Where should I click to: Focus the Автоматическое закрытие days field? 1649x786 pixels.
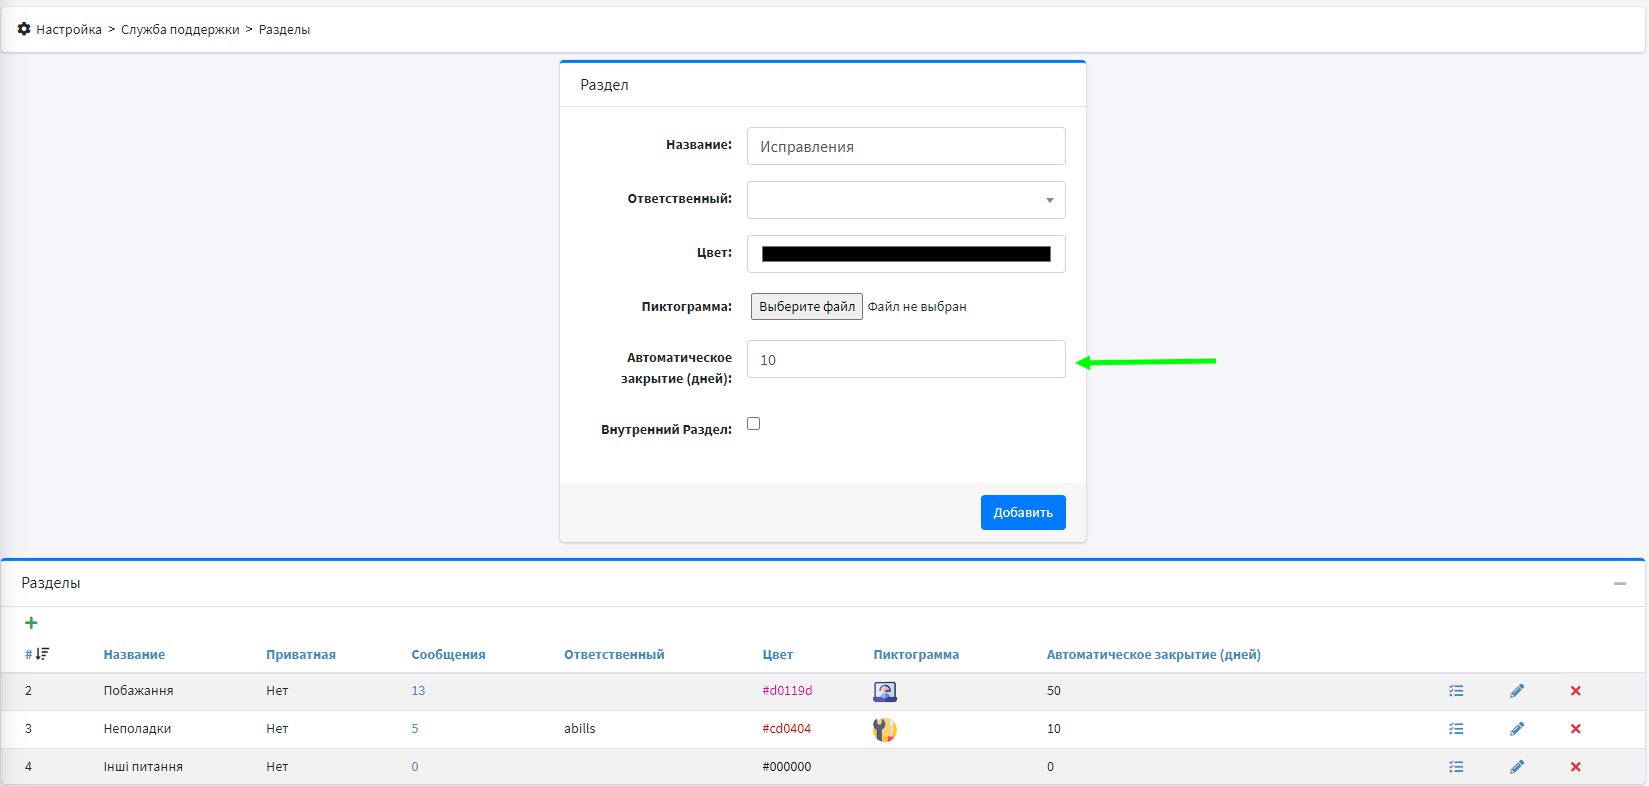point(905,360)
